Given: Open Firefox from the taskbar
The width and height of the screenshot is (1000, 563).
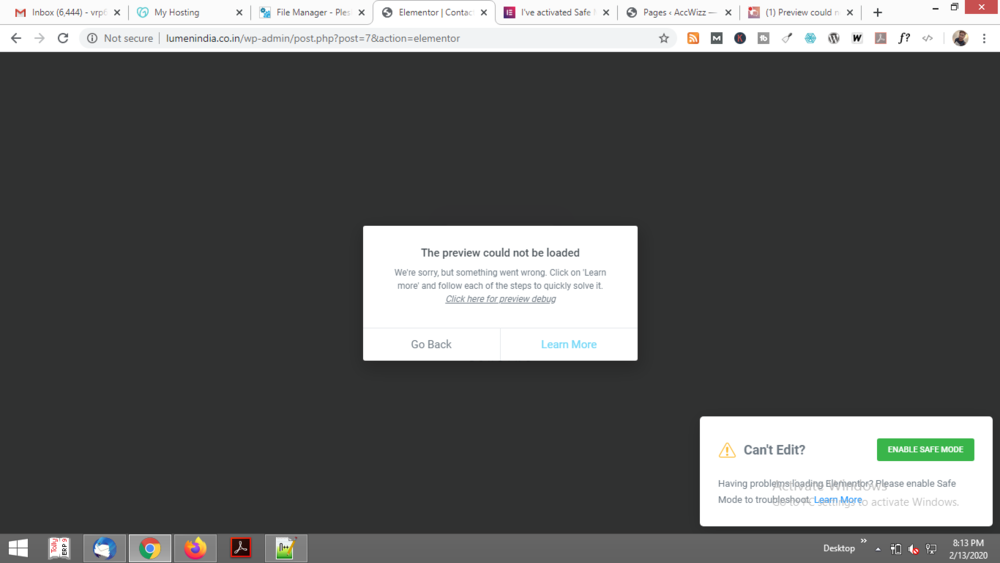Looking at the screenshot, I should (x=195, y=548).
